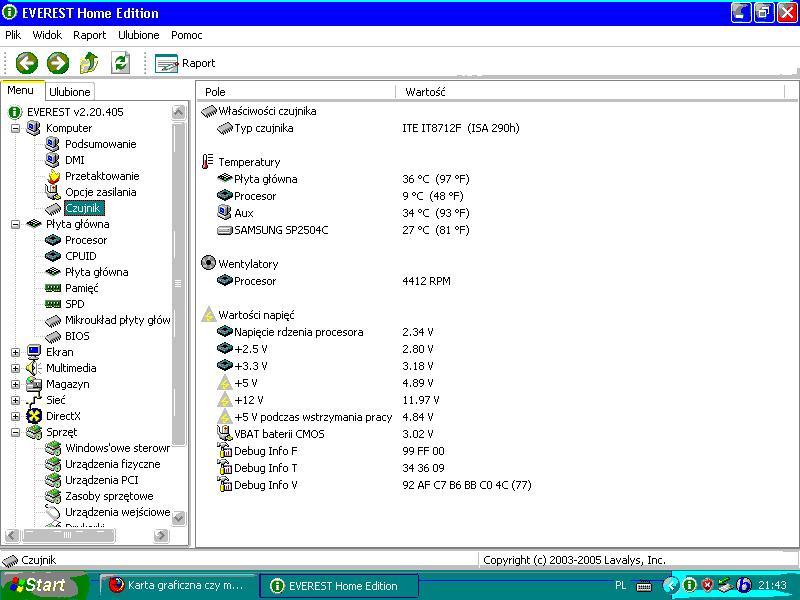
Task: Click the Ekran monitor icon
Action: pos(34,352)
